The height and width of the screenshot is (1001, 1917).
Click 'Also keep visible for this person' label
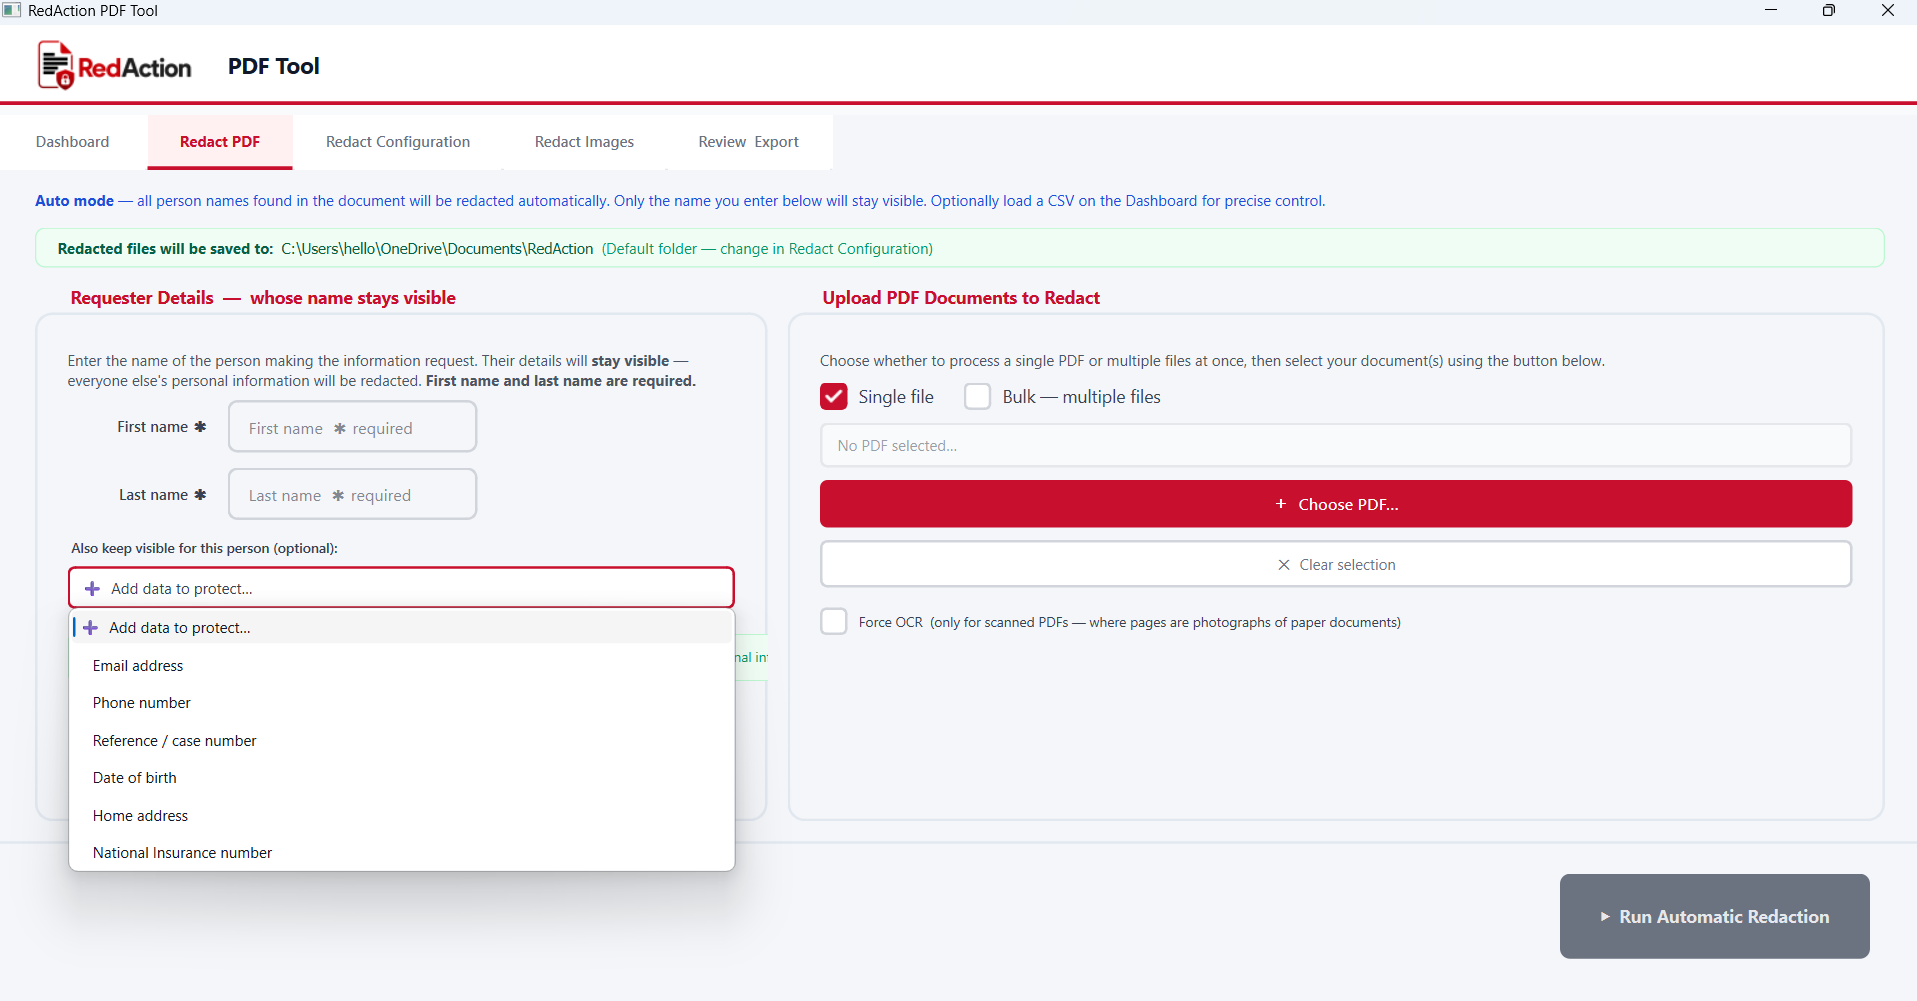click(205, 548)
